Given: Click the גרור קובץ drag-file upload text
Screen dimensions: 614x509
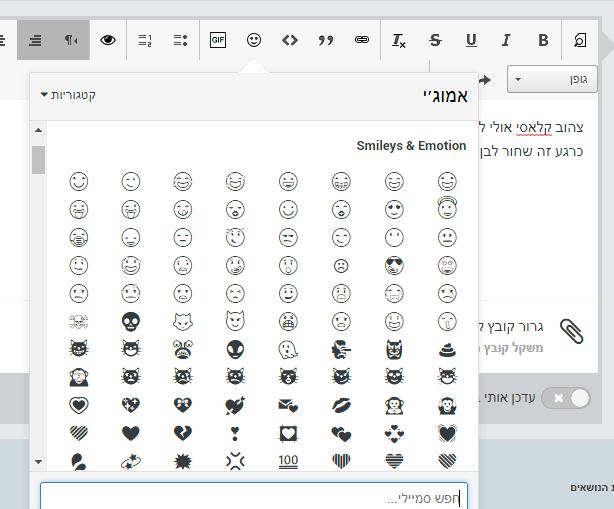Looking at the screenshot, I should pos(511,326).
